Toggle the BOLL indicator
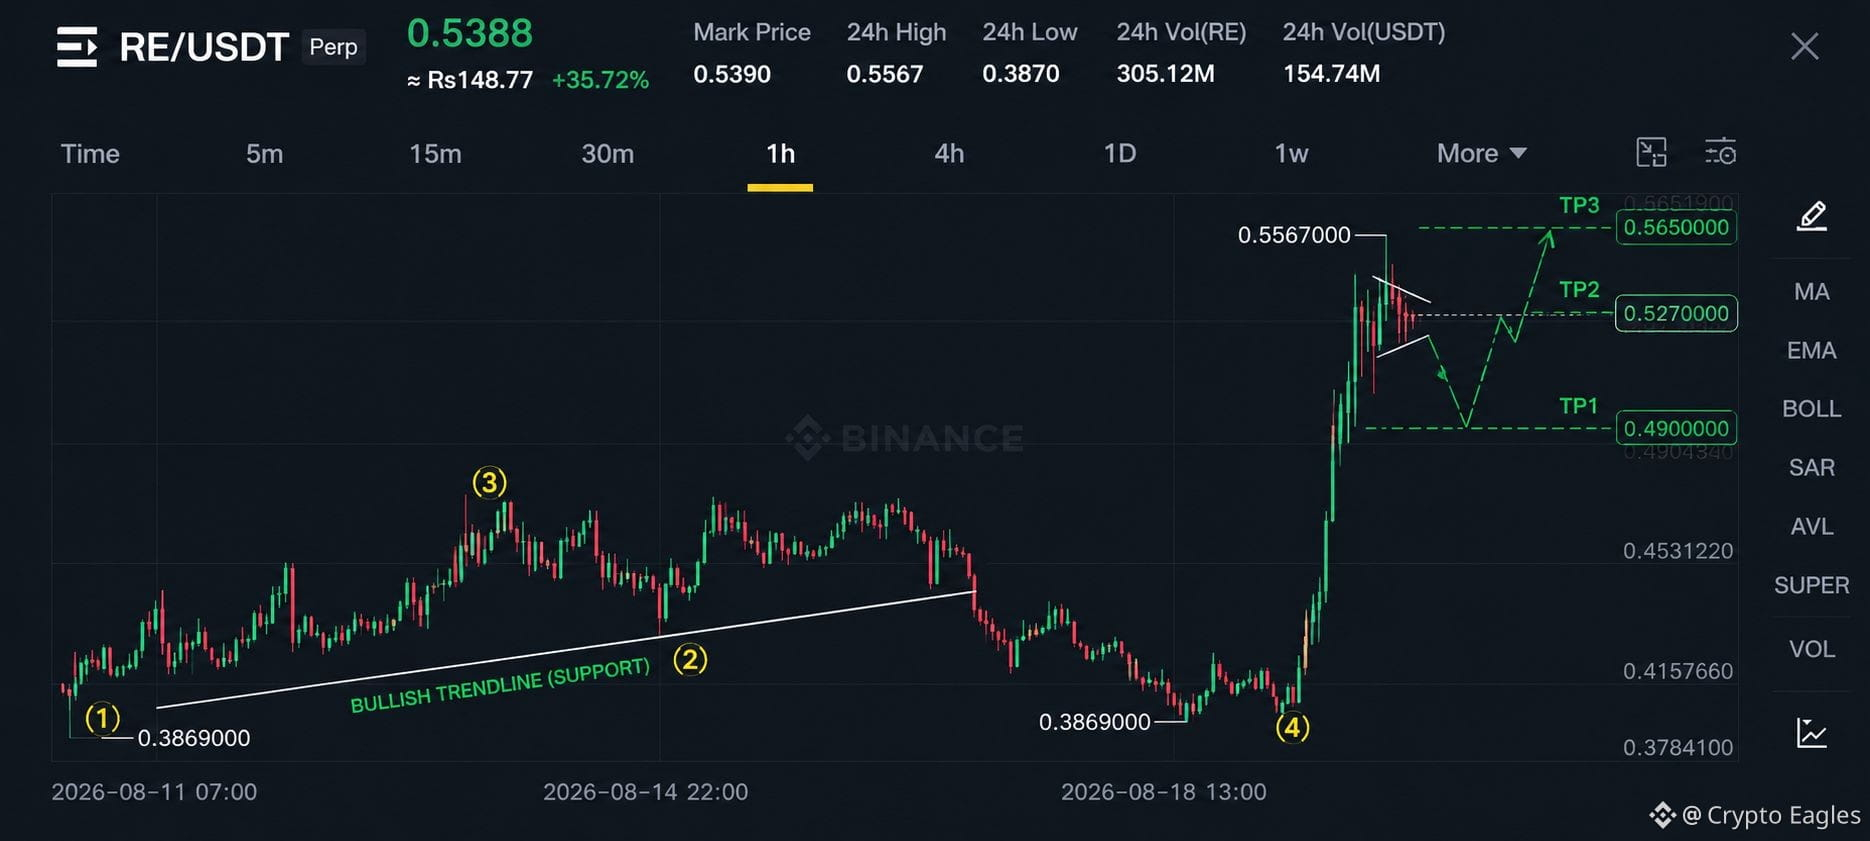 1812,409
